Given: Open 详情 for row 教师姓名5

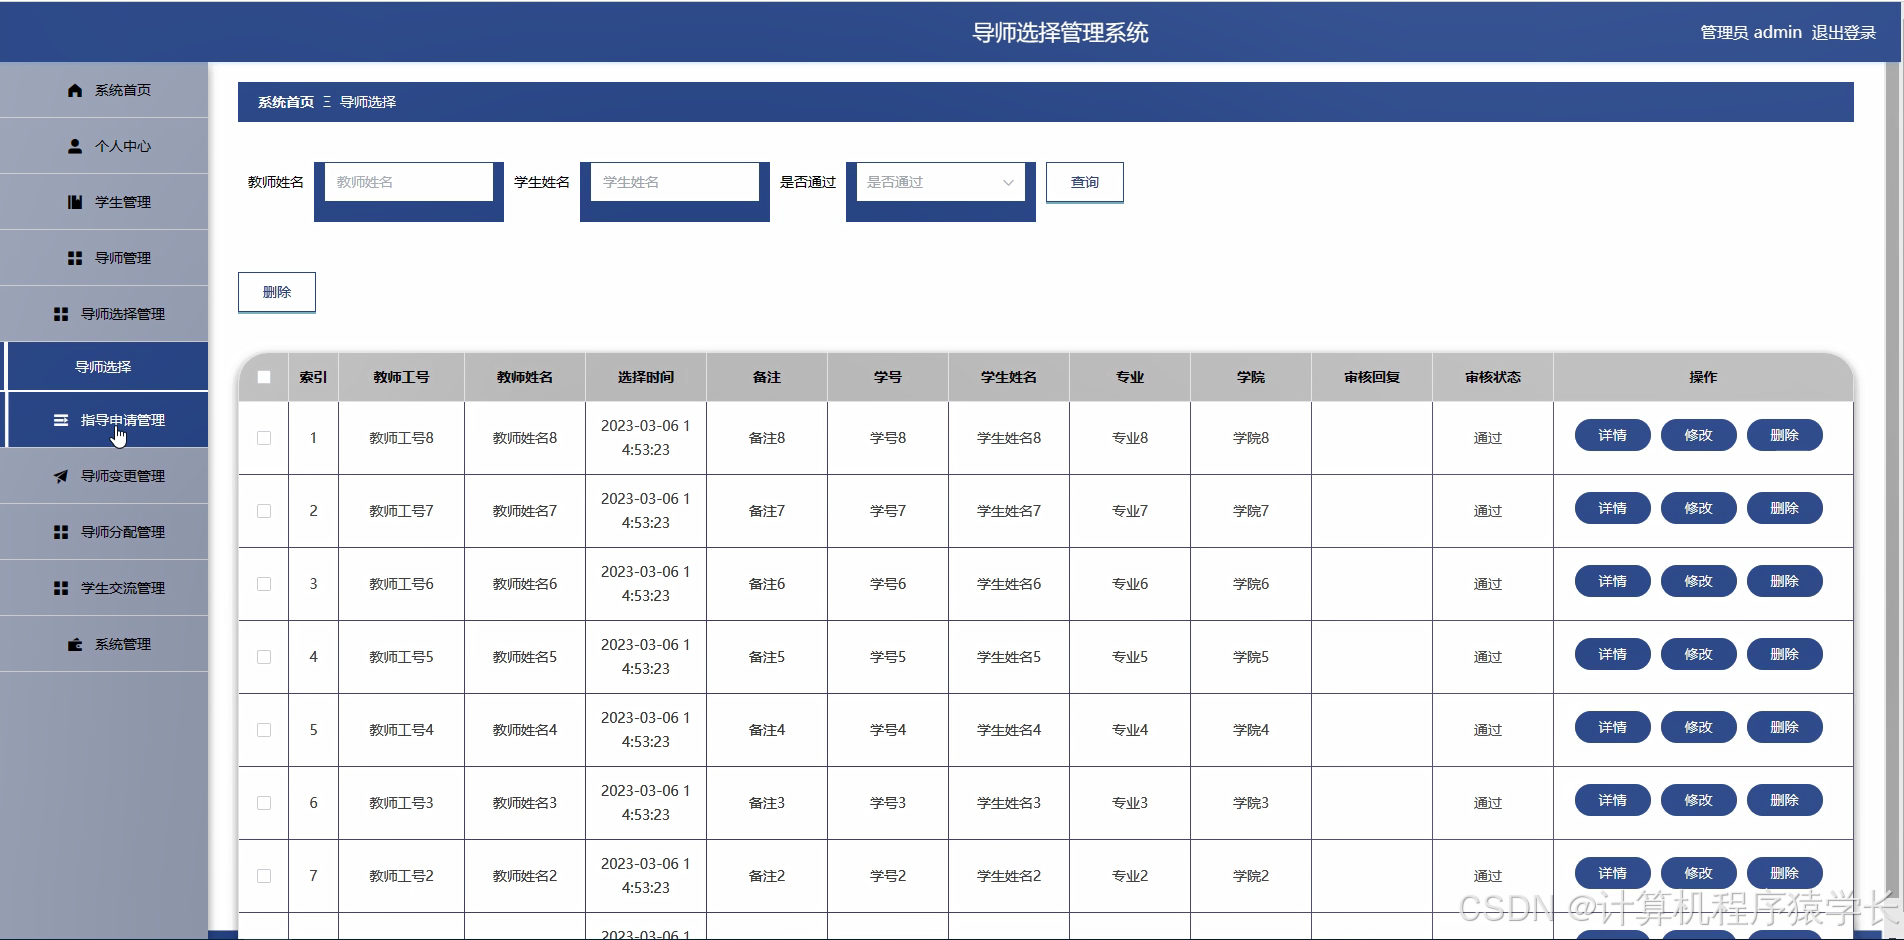Looking at the screenshot, I should (1612, 654).
